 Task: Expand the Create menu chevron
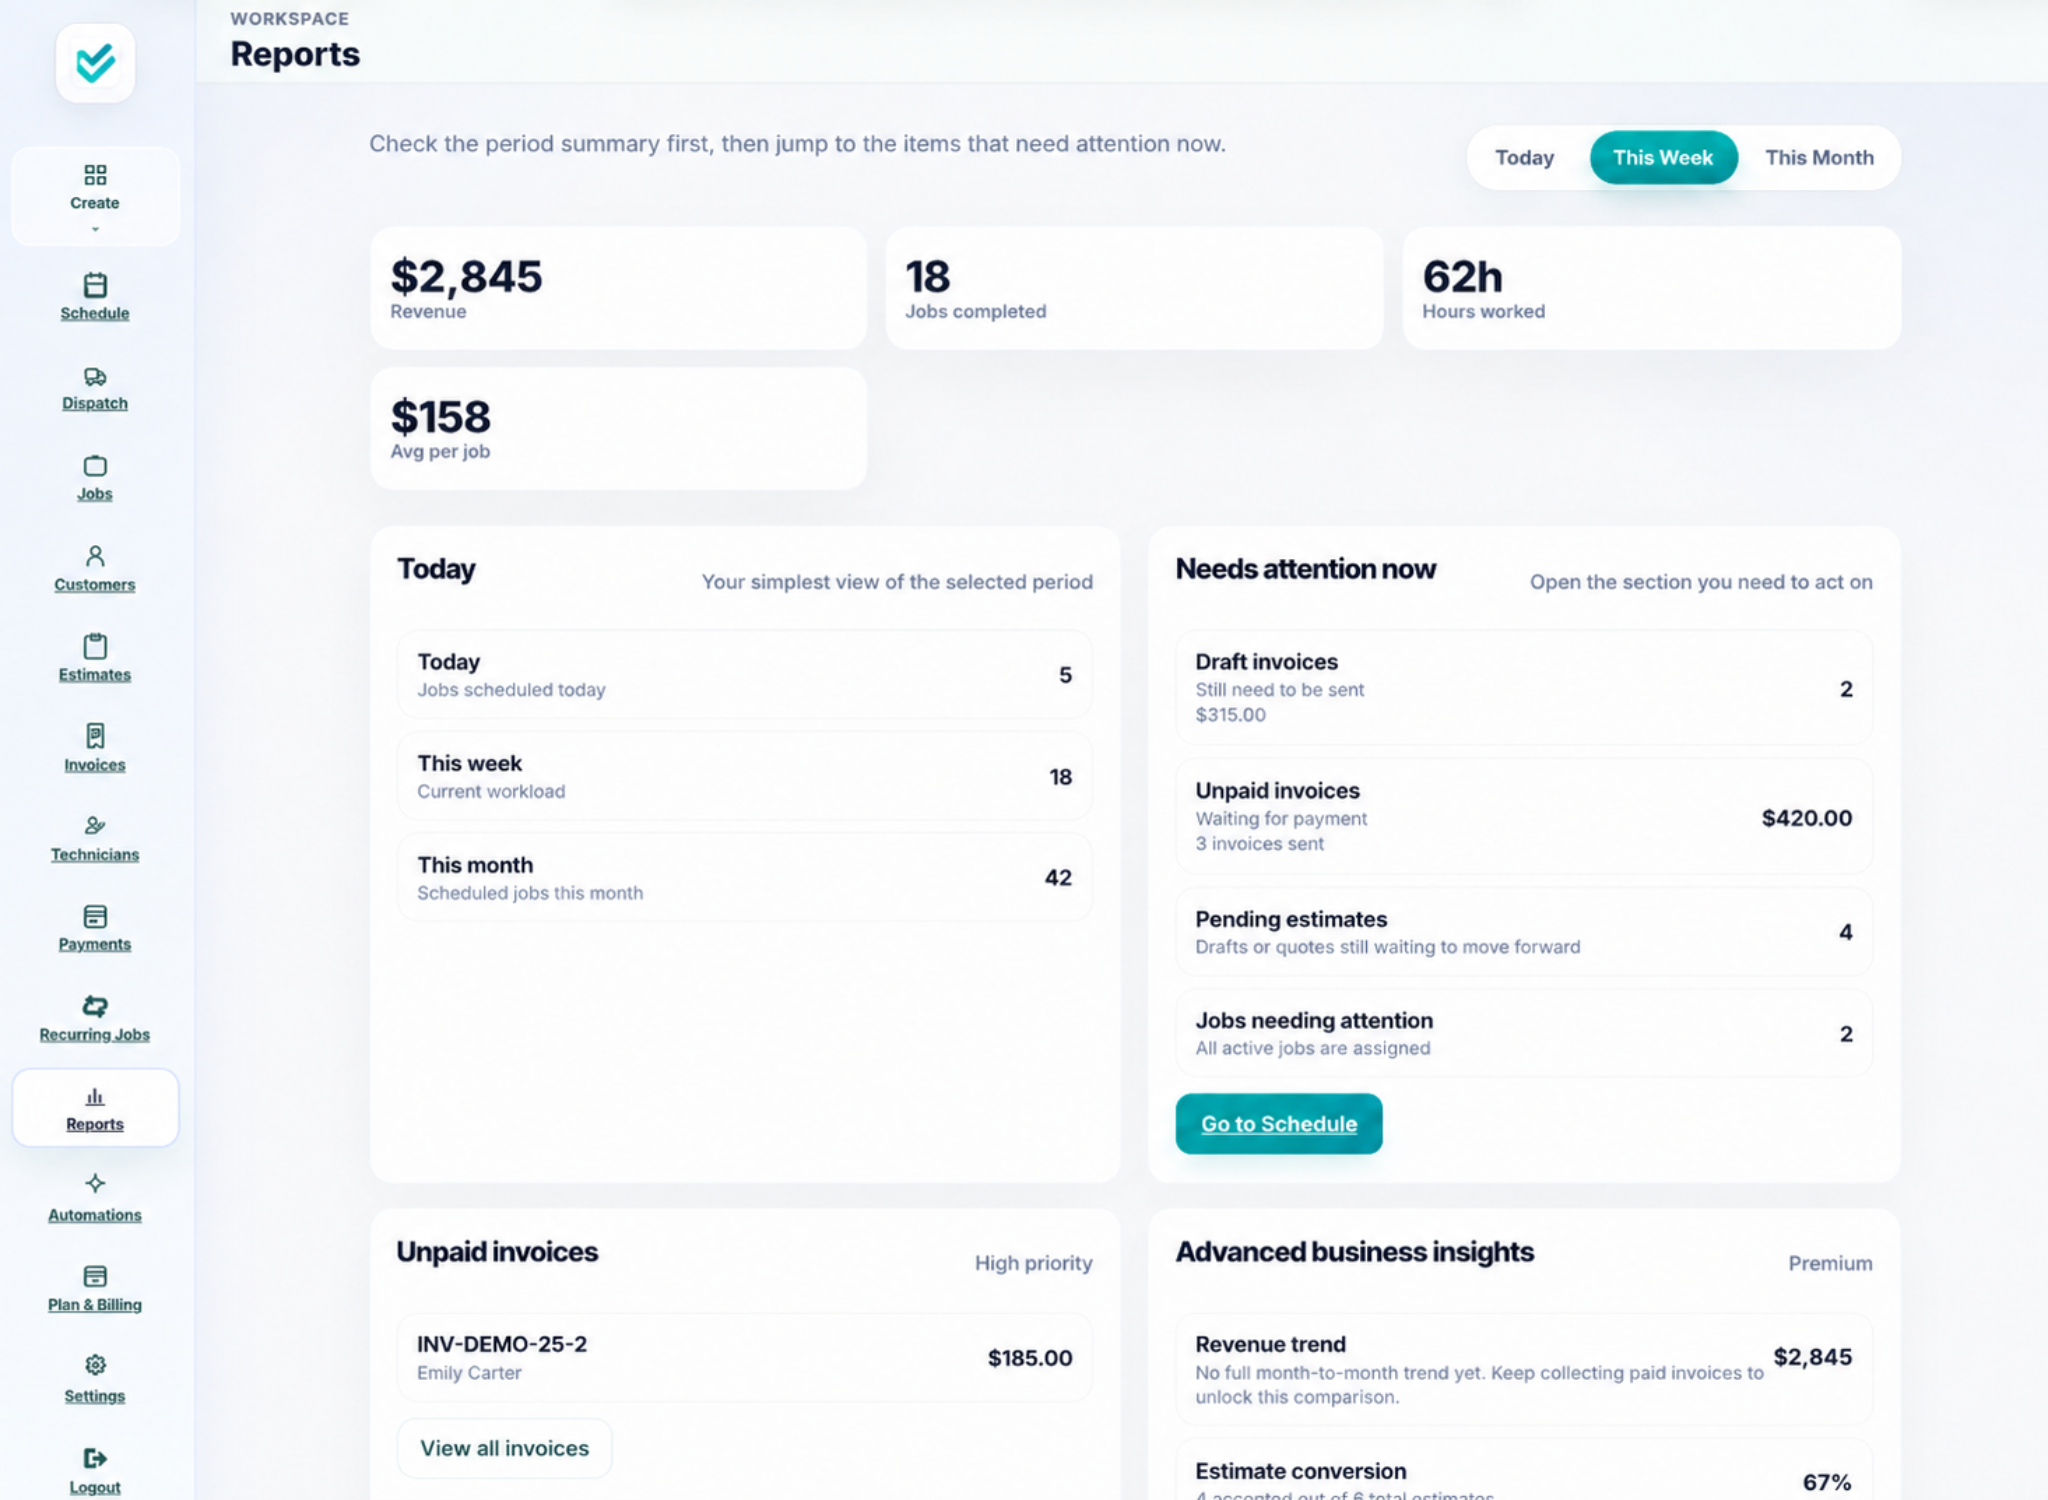[x=95, y=229]
